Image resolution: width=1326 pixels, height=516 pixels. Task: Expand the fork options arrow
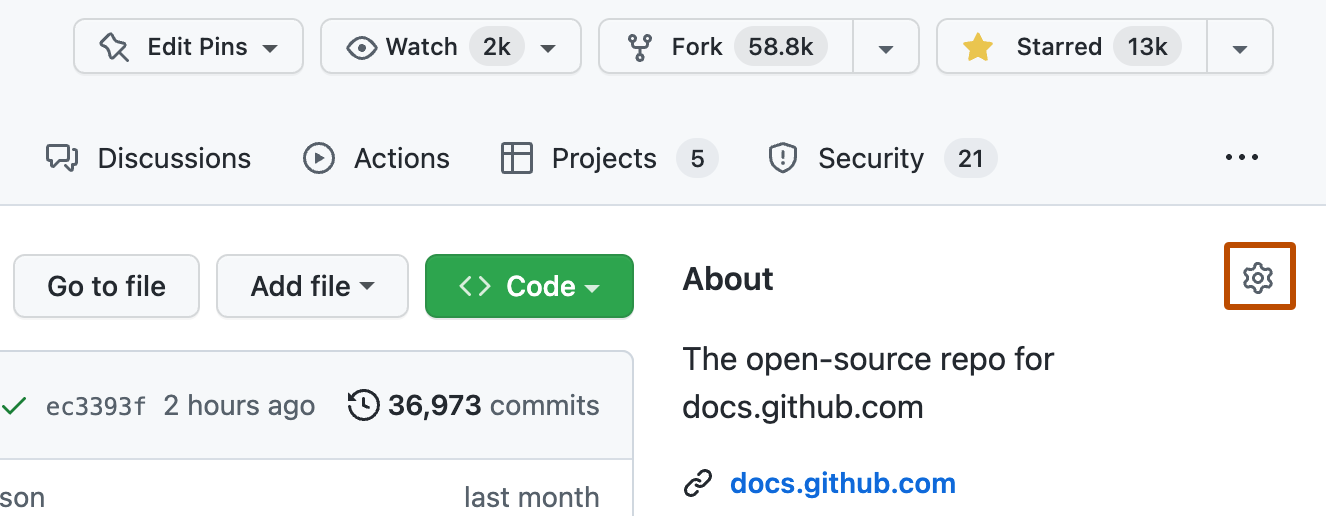(885, 47)
